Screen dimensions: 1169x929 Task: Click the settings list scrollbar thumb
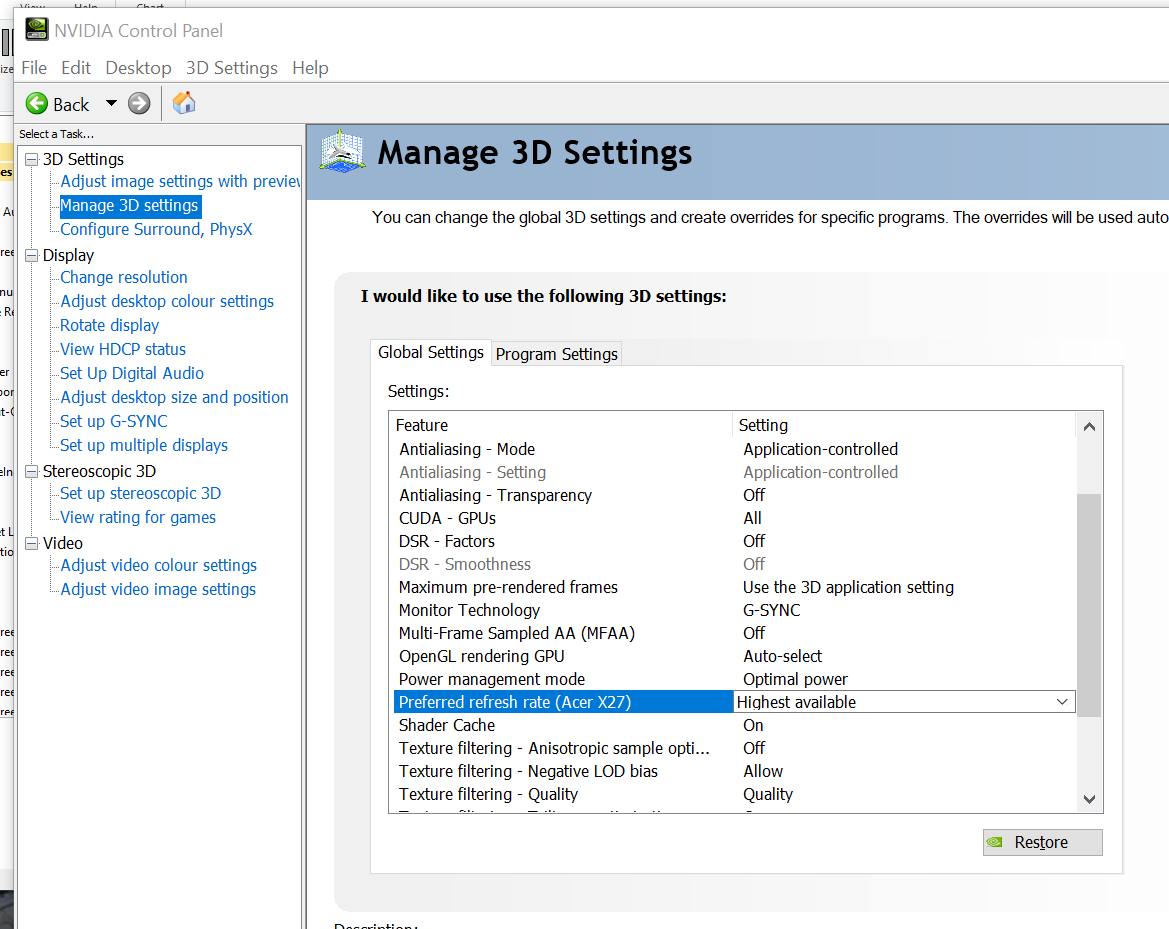click(1089, 605)
